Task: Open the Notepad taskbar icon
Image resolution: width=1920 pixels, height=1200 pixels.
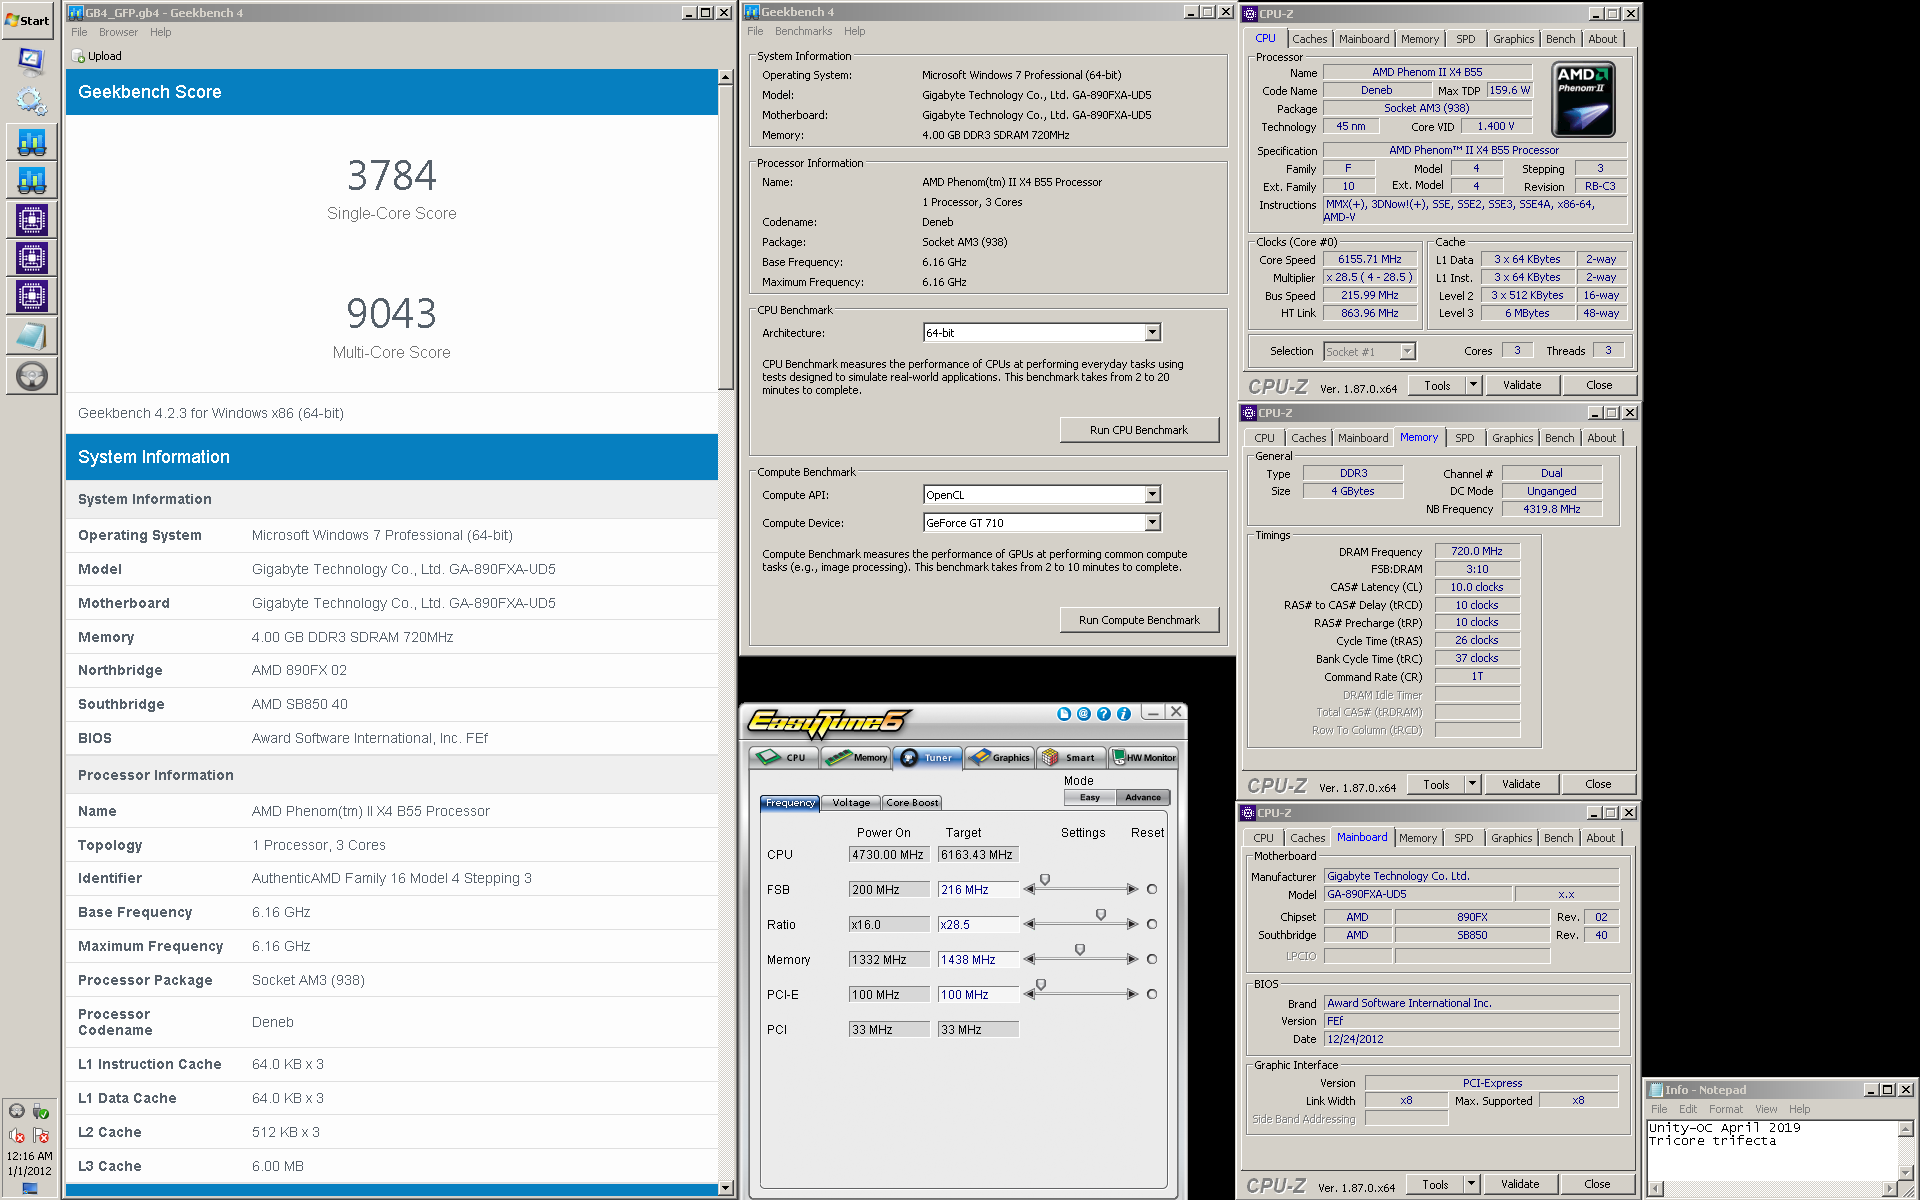Action: tap(31, 336)
